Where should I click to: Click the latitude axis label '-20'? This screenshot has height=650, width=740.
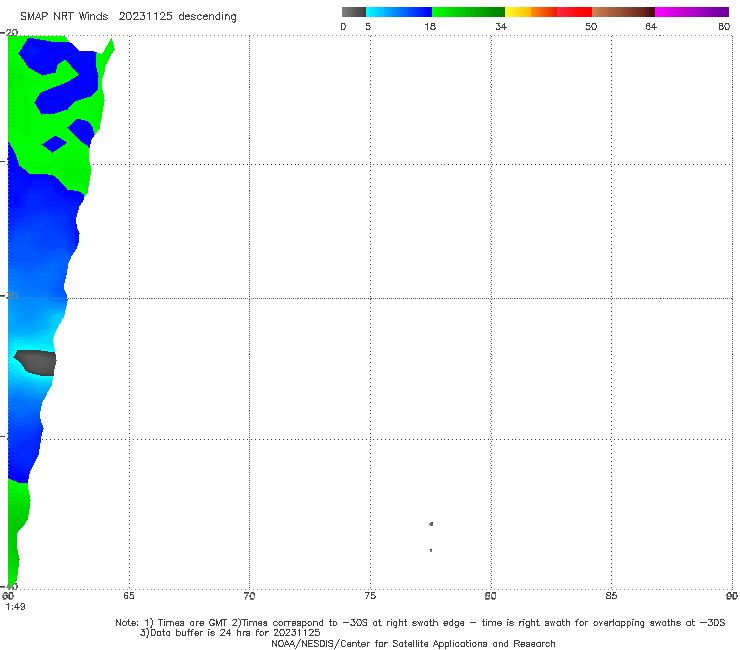tap(9, 32)
